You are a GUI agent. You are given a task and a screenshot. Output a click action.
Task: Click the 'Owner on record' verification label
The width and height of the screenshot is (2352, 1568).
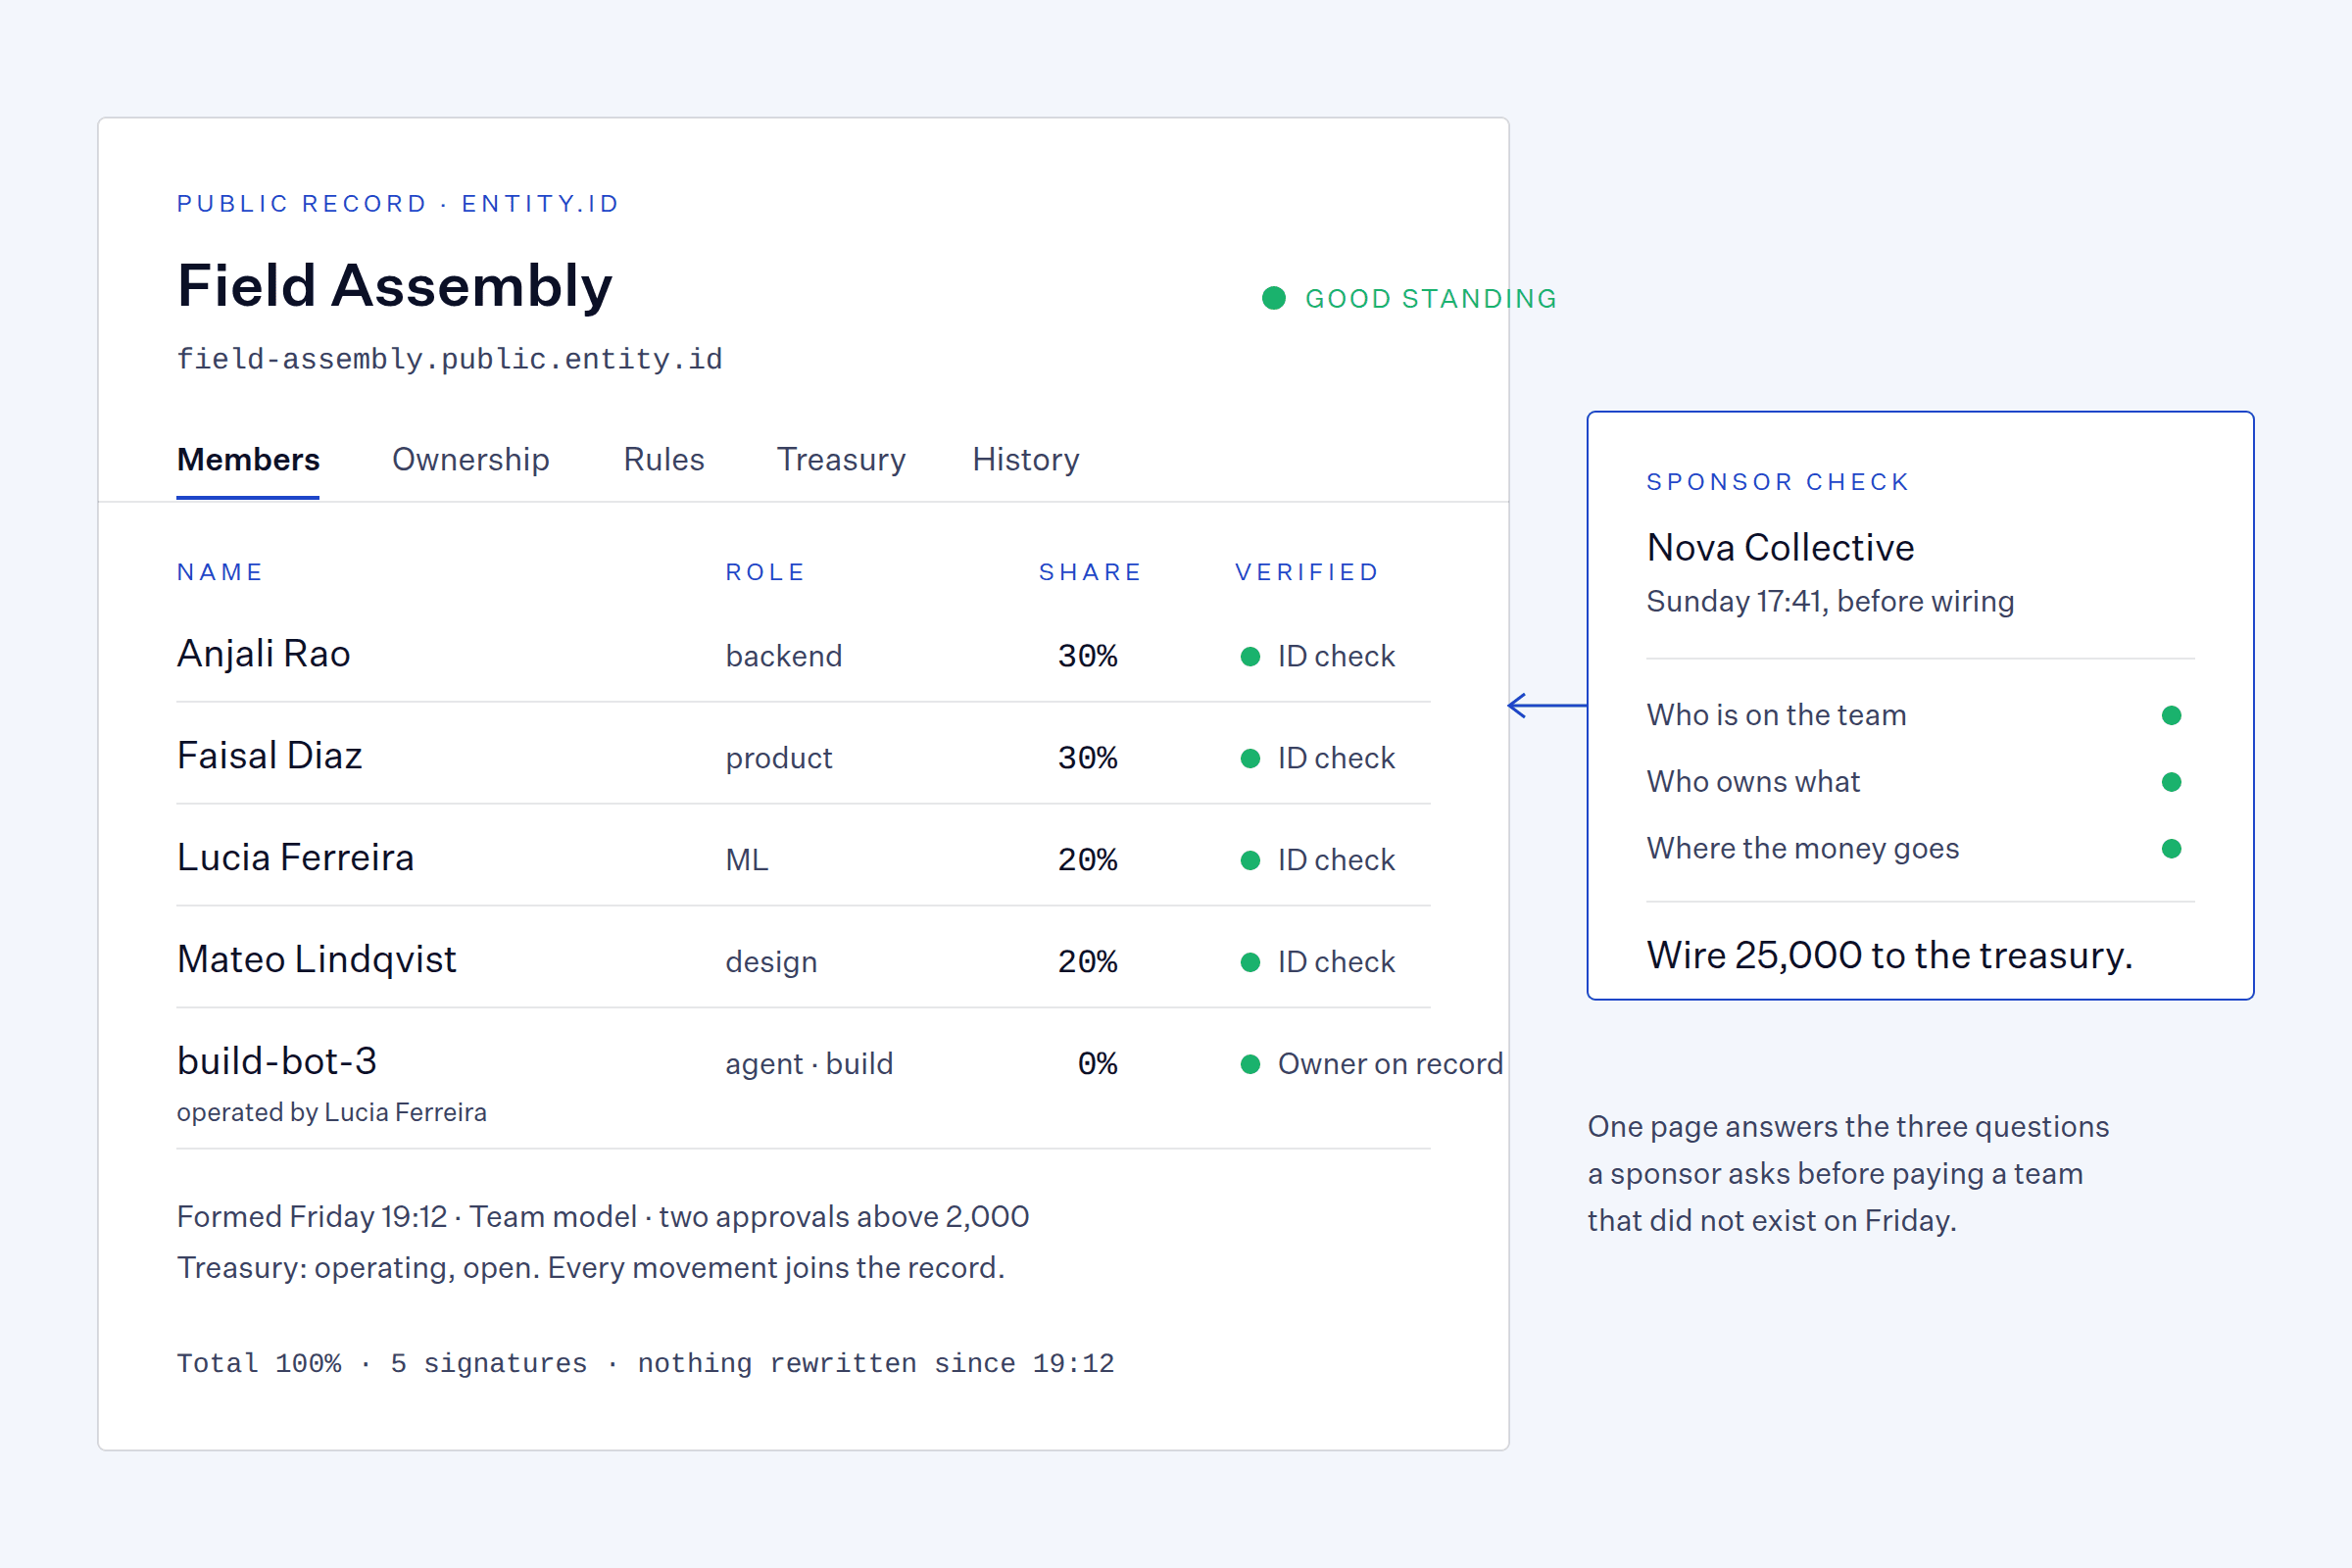click(1391, 1064)
